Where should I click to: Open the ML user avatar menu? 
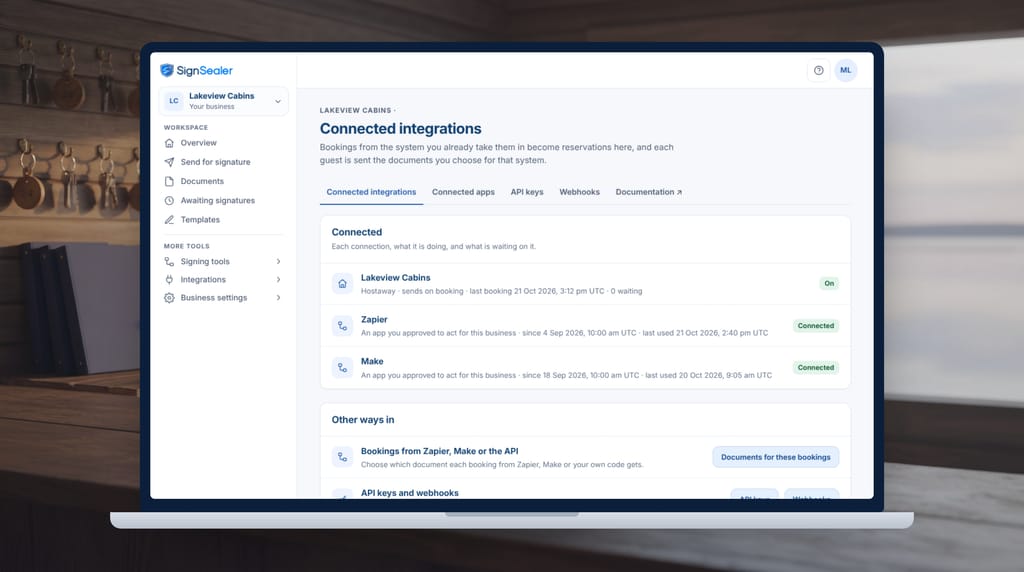pyautogui.click(x=846, y=71)
